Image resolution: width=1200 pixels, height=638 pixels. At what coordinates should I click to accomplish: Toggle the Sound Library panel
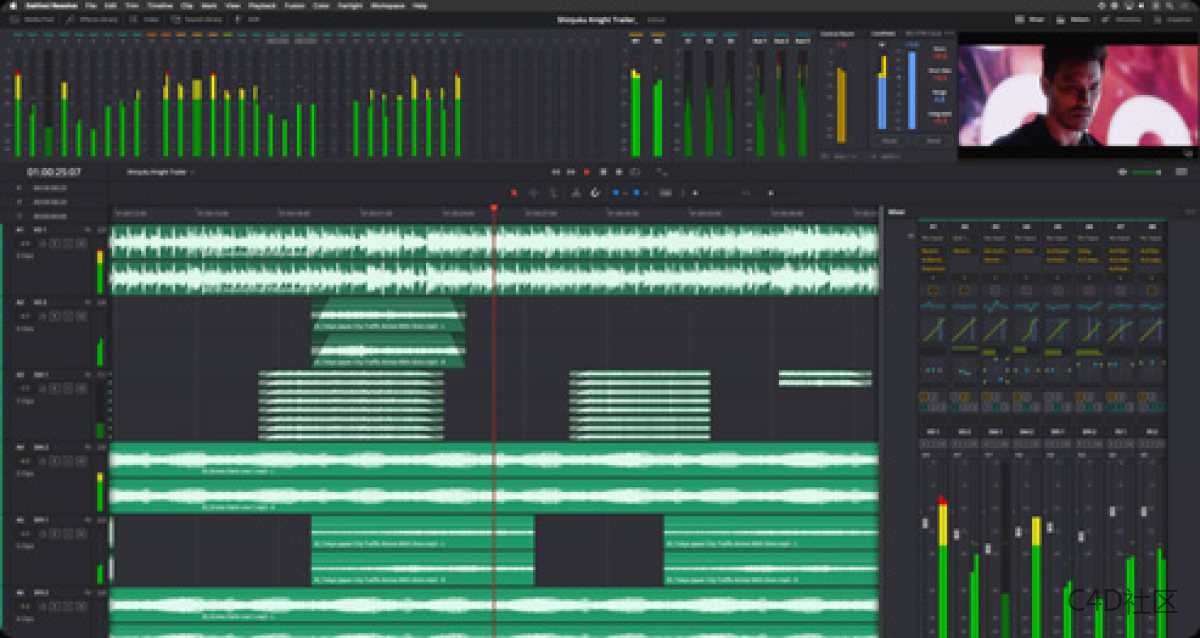tap(196, 19)
